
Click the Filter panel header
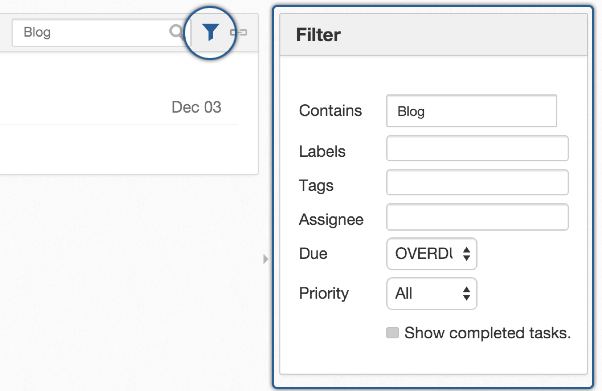433,35
